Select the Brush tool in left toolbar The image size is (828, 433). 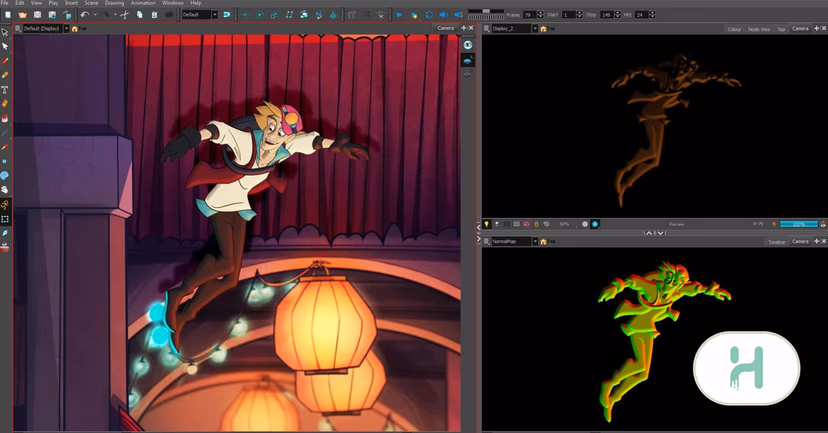[x=5, y=61]
